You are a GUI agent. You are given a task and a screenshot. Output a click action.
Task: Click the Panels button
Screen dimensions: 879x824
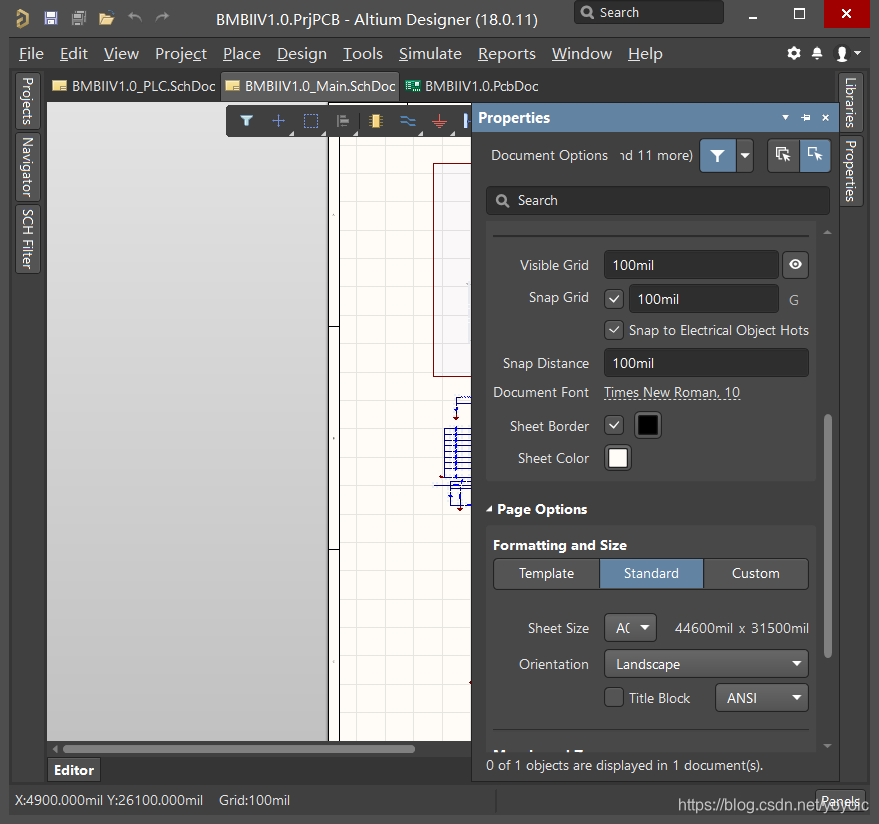[x=840, y=800]
